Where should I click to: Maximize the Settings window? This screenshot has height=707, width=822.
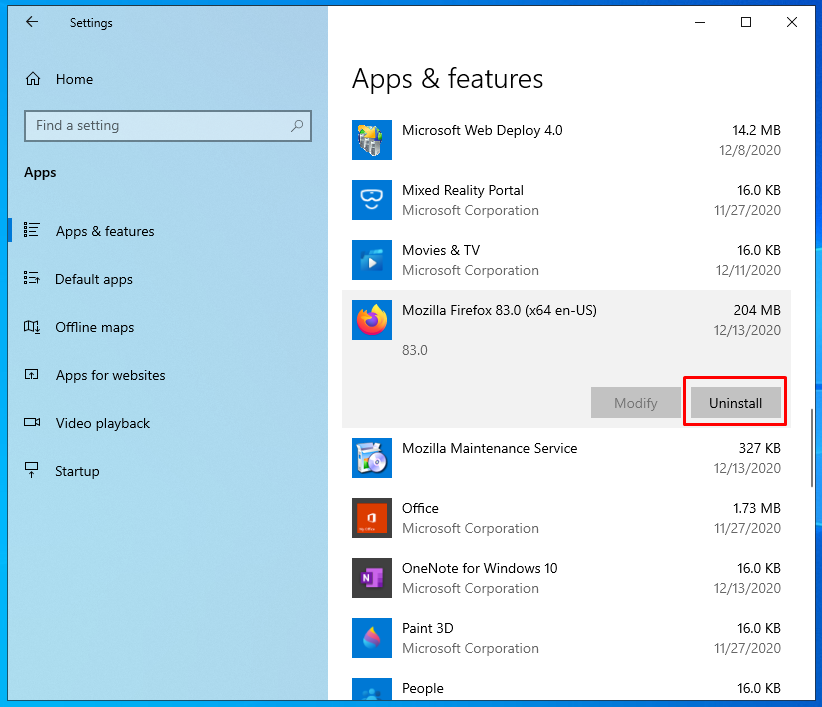[x=746, y=22]
